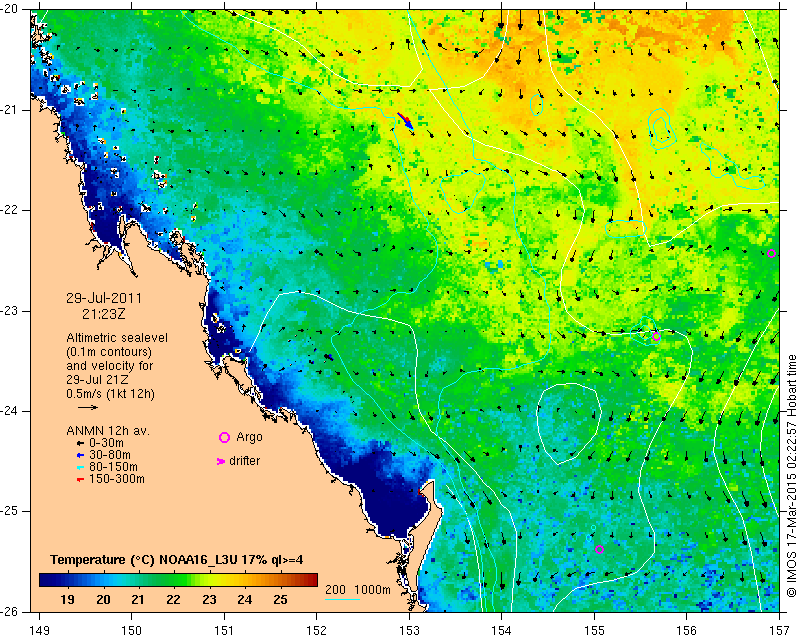
Task: Click the '80-150m' depth label
Action: [113, 466]
